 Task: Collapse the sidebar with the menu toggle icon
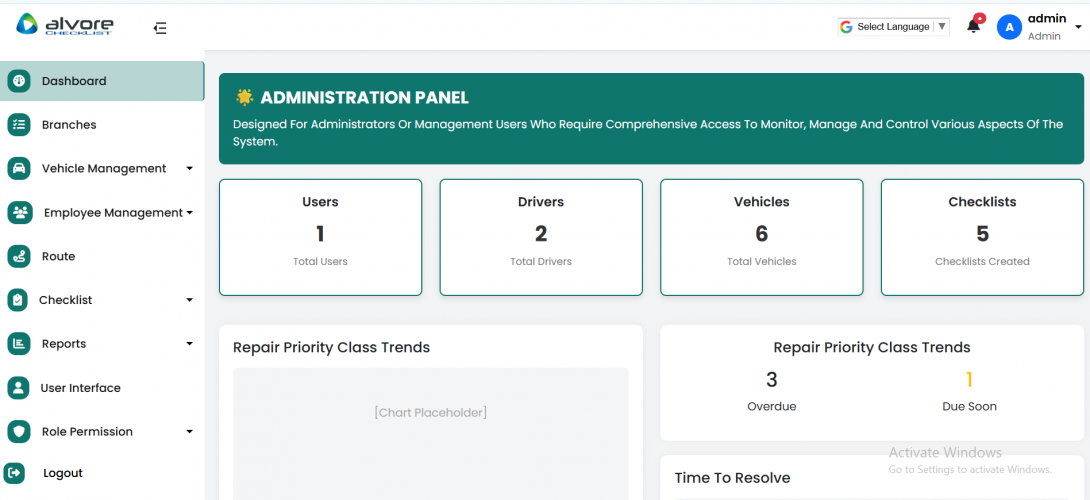(161, 29)
